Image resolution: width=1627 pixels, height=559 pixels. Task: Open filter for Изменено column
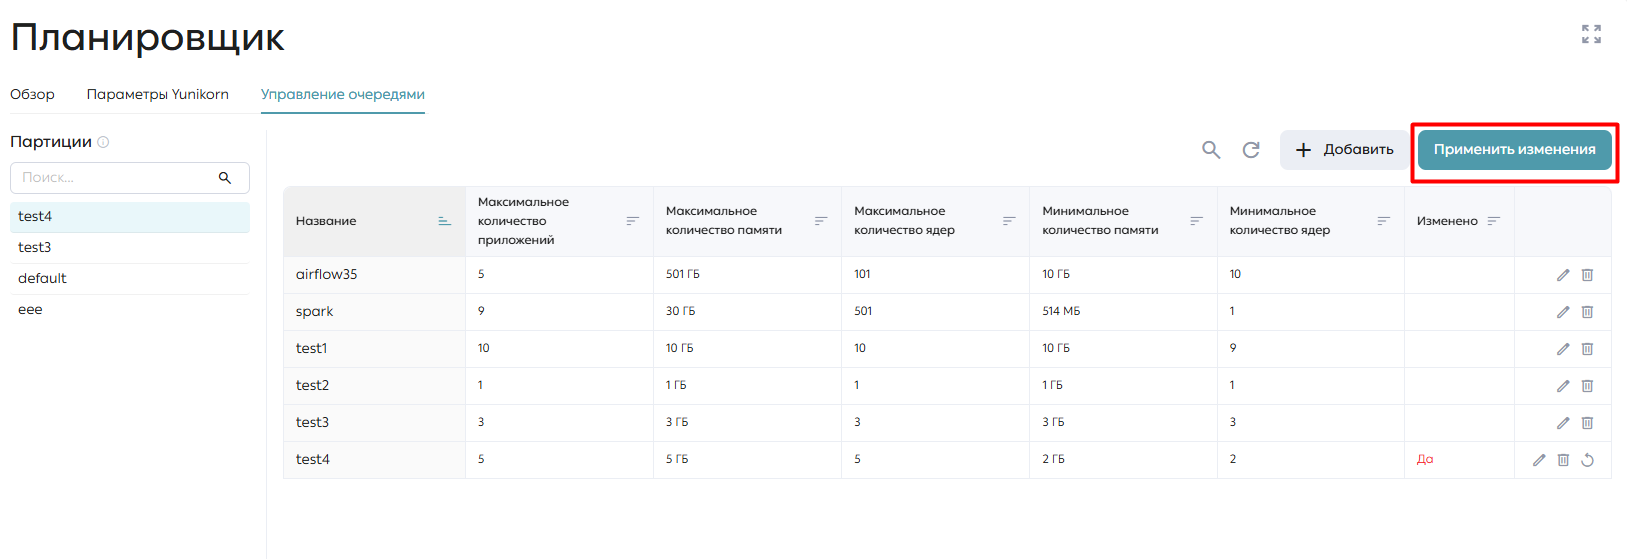(1494, 221)
